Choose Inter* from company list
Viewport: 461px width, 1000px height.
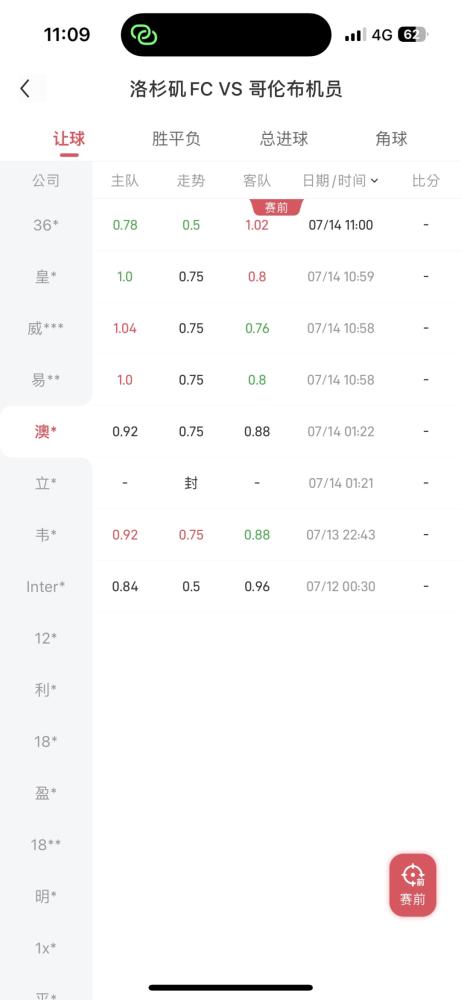46,586
